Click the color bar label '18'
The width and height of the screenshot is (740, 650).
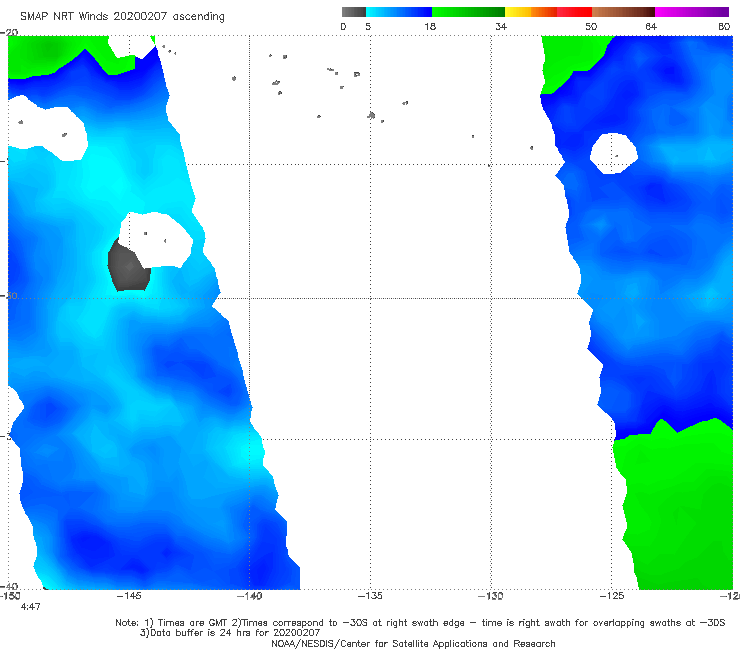tap(430, 26)
